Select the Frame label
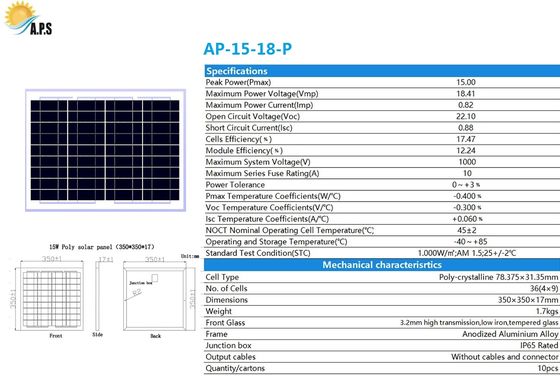Image resolution: width=560 pixels, height=376 pixels. (x=216, y=335)
